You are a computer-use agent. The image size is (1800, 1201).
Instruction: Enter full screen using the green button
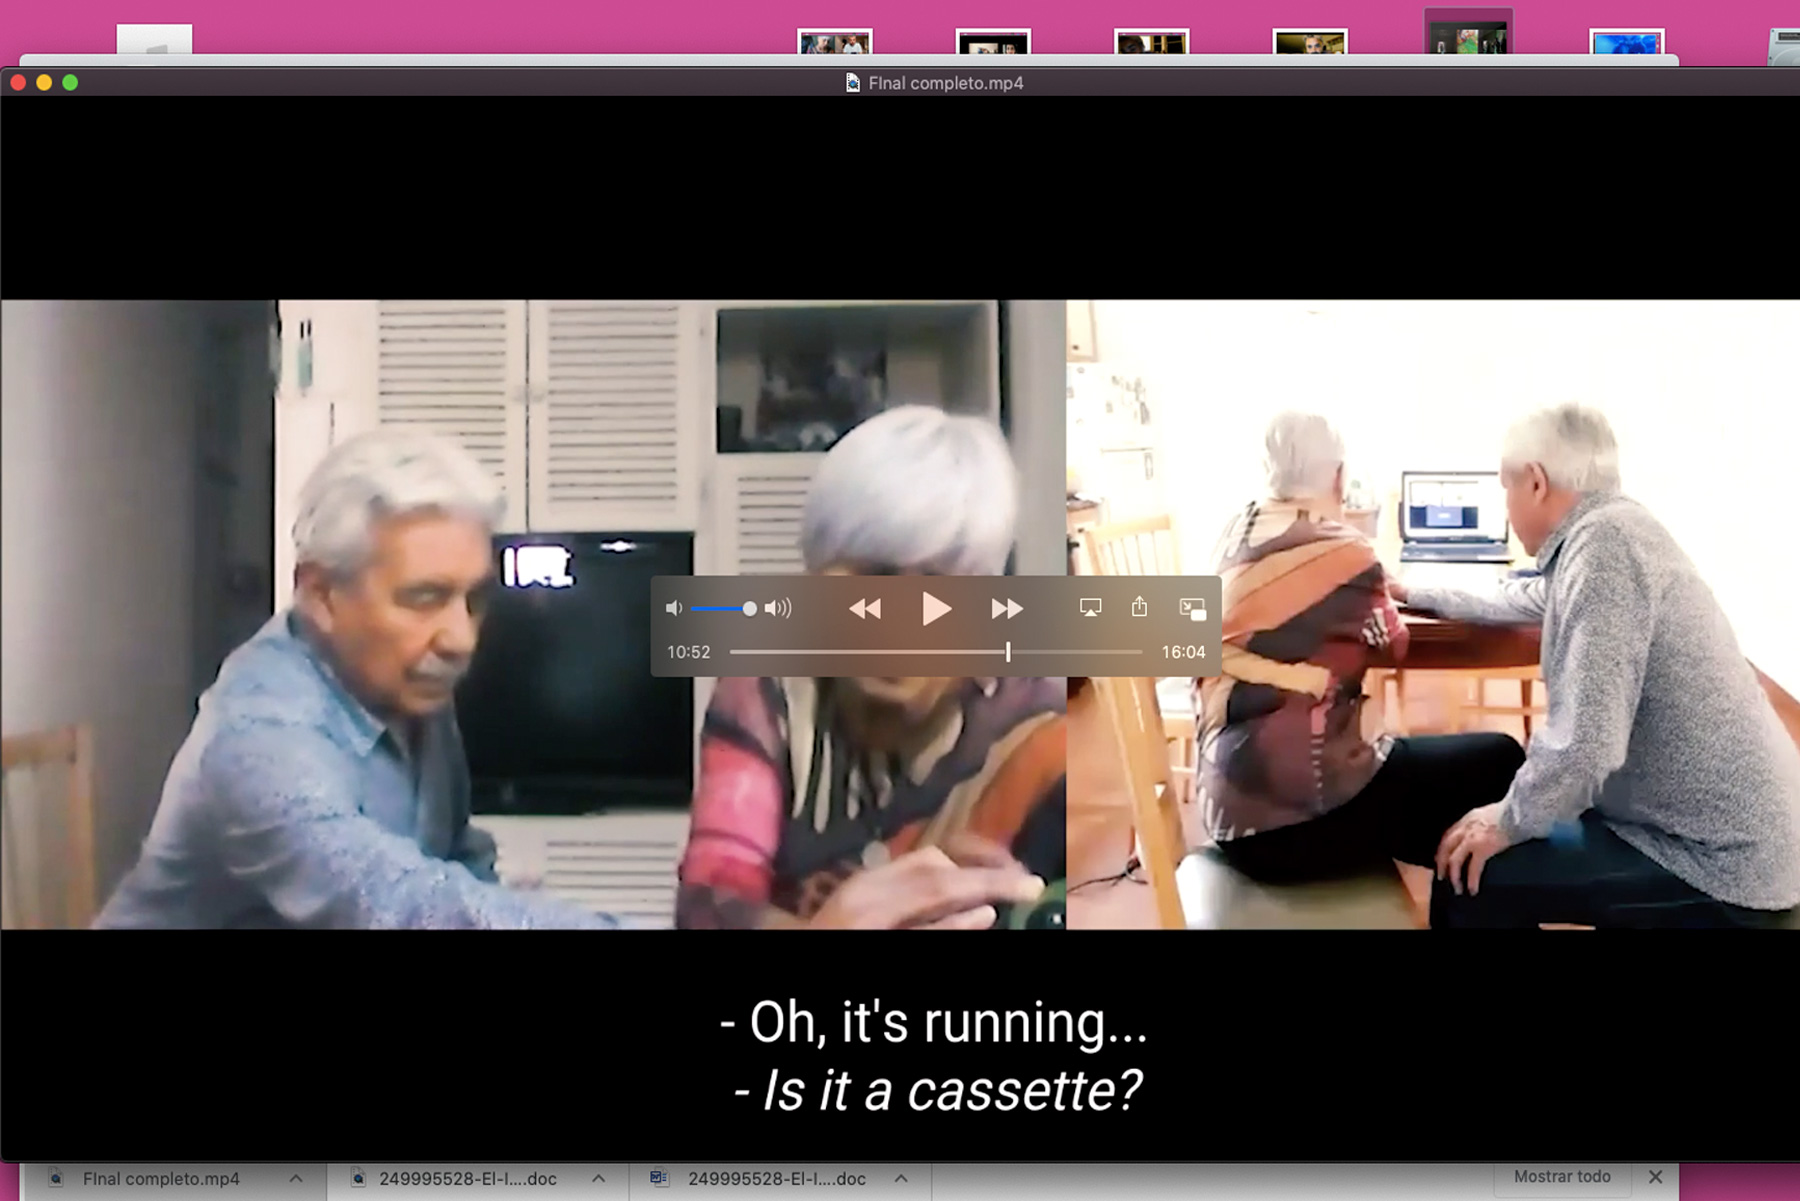coord(70,83)
